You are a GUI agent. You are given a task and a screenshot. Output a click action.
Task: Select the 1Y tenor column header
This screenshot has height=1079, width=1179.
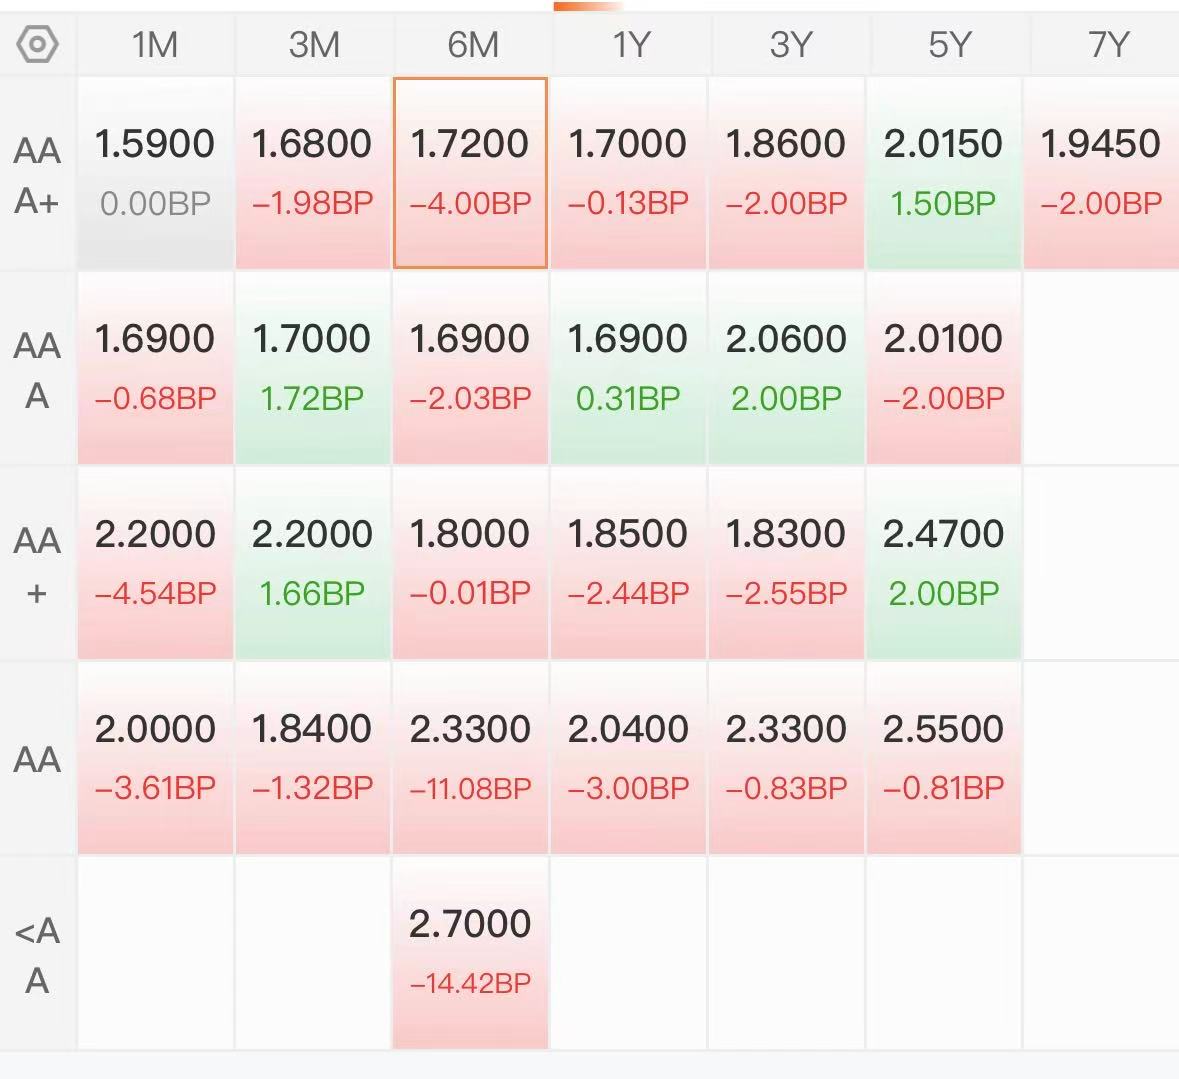(630, 44)
